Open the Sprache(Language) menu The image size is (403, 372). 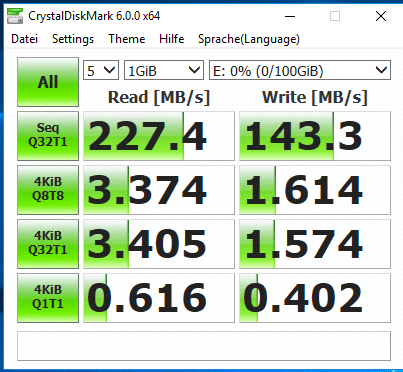pos(249,39)
